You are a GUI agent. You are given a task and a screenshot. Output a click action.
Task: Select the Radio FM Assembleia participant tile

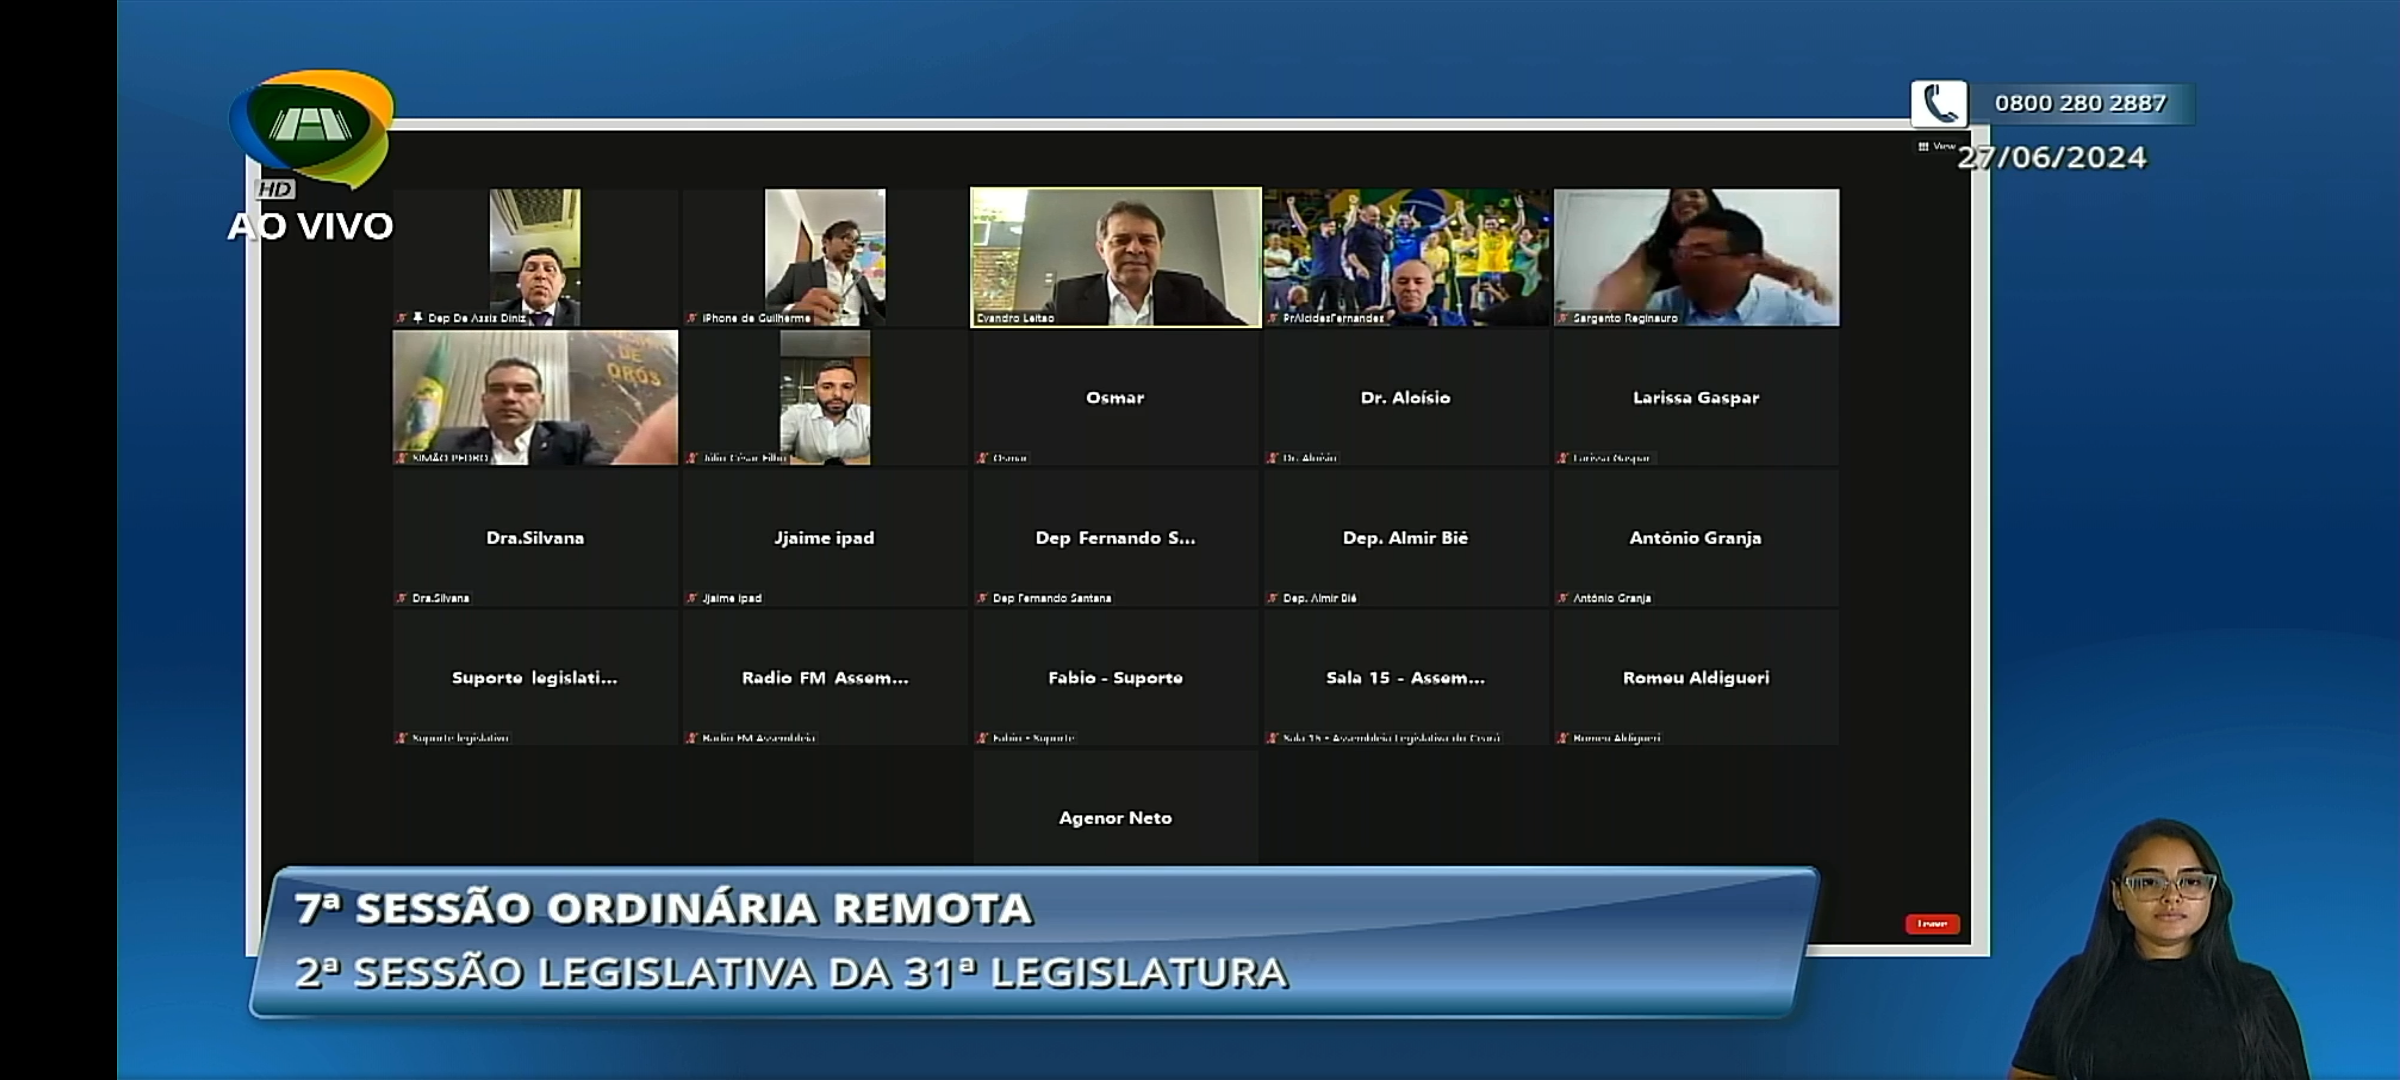pos(825,677)
